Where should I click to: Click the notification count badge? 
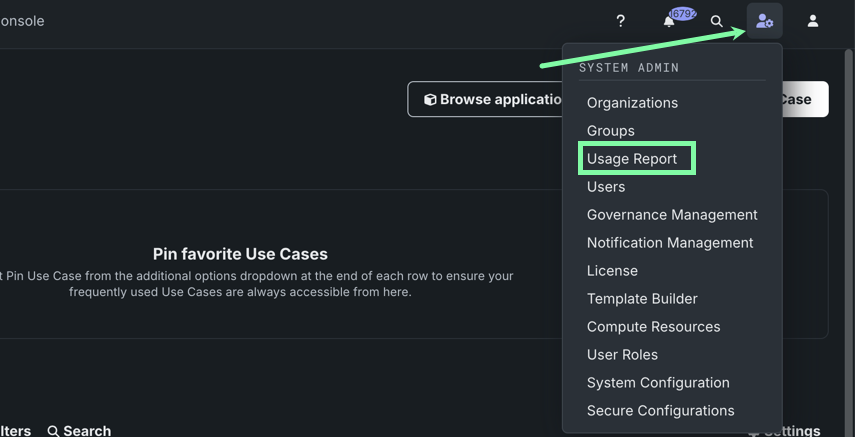click(682, 14)
